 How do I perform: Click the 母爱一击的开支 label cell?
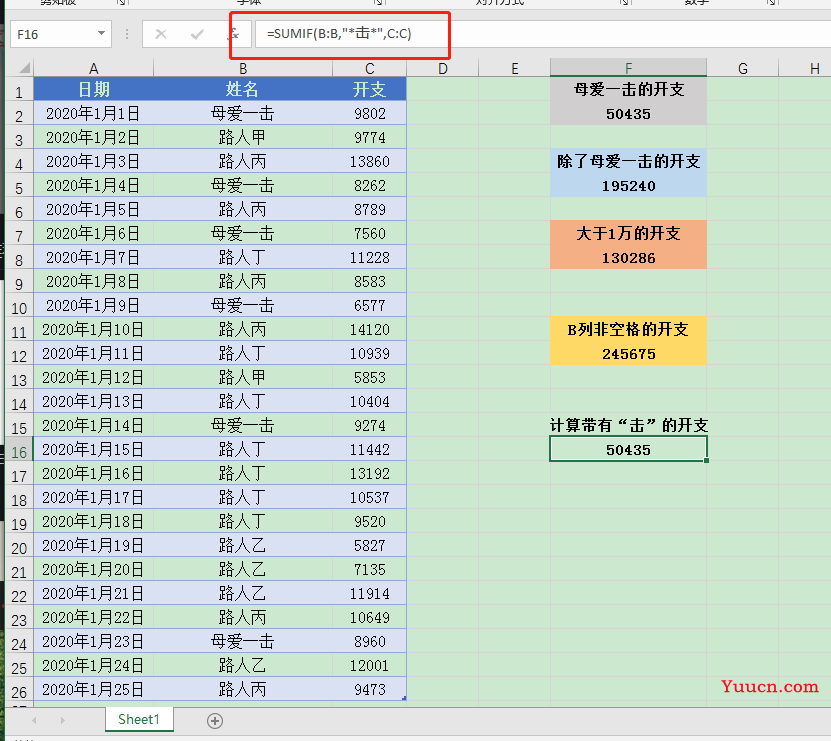click(628, 89)
